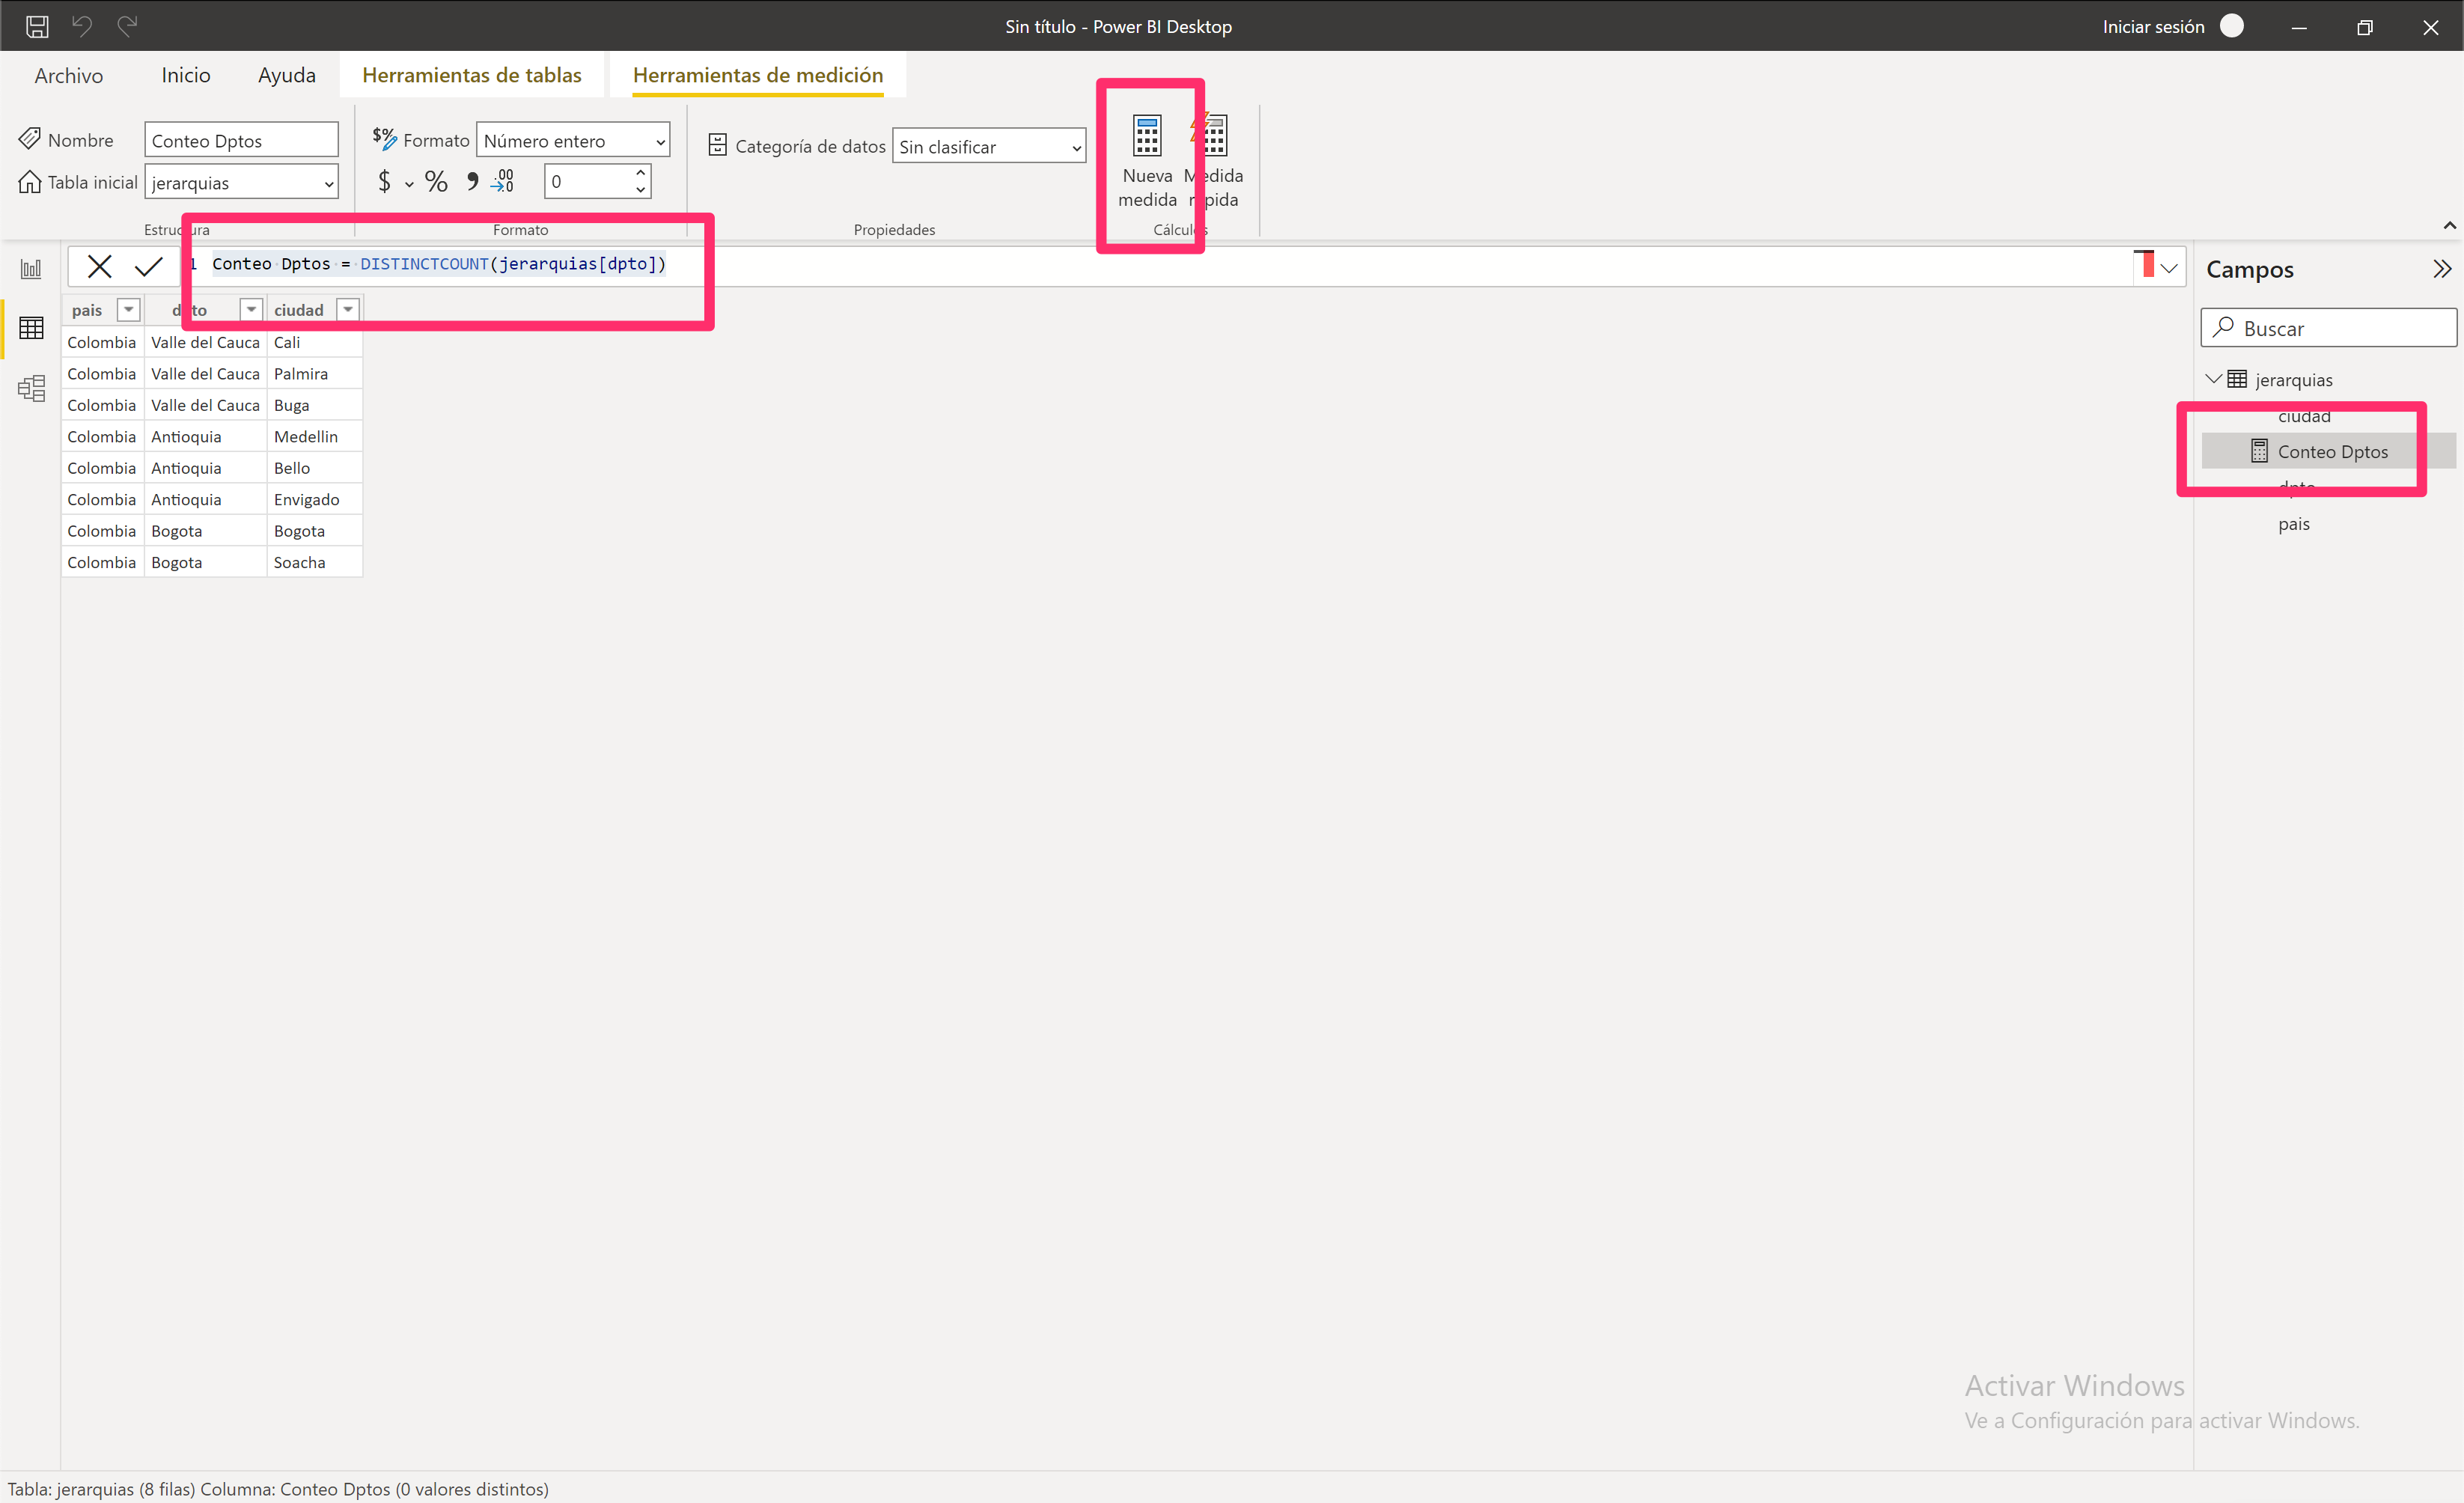2464x1503 pixels.
Task: Open pais column filter dropdown
Action: [128, 310]
